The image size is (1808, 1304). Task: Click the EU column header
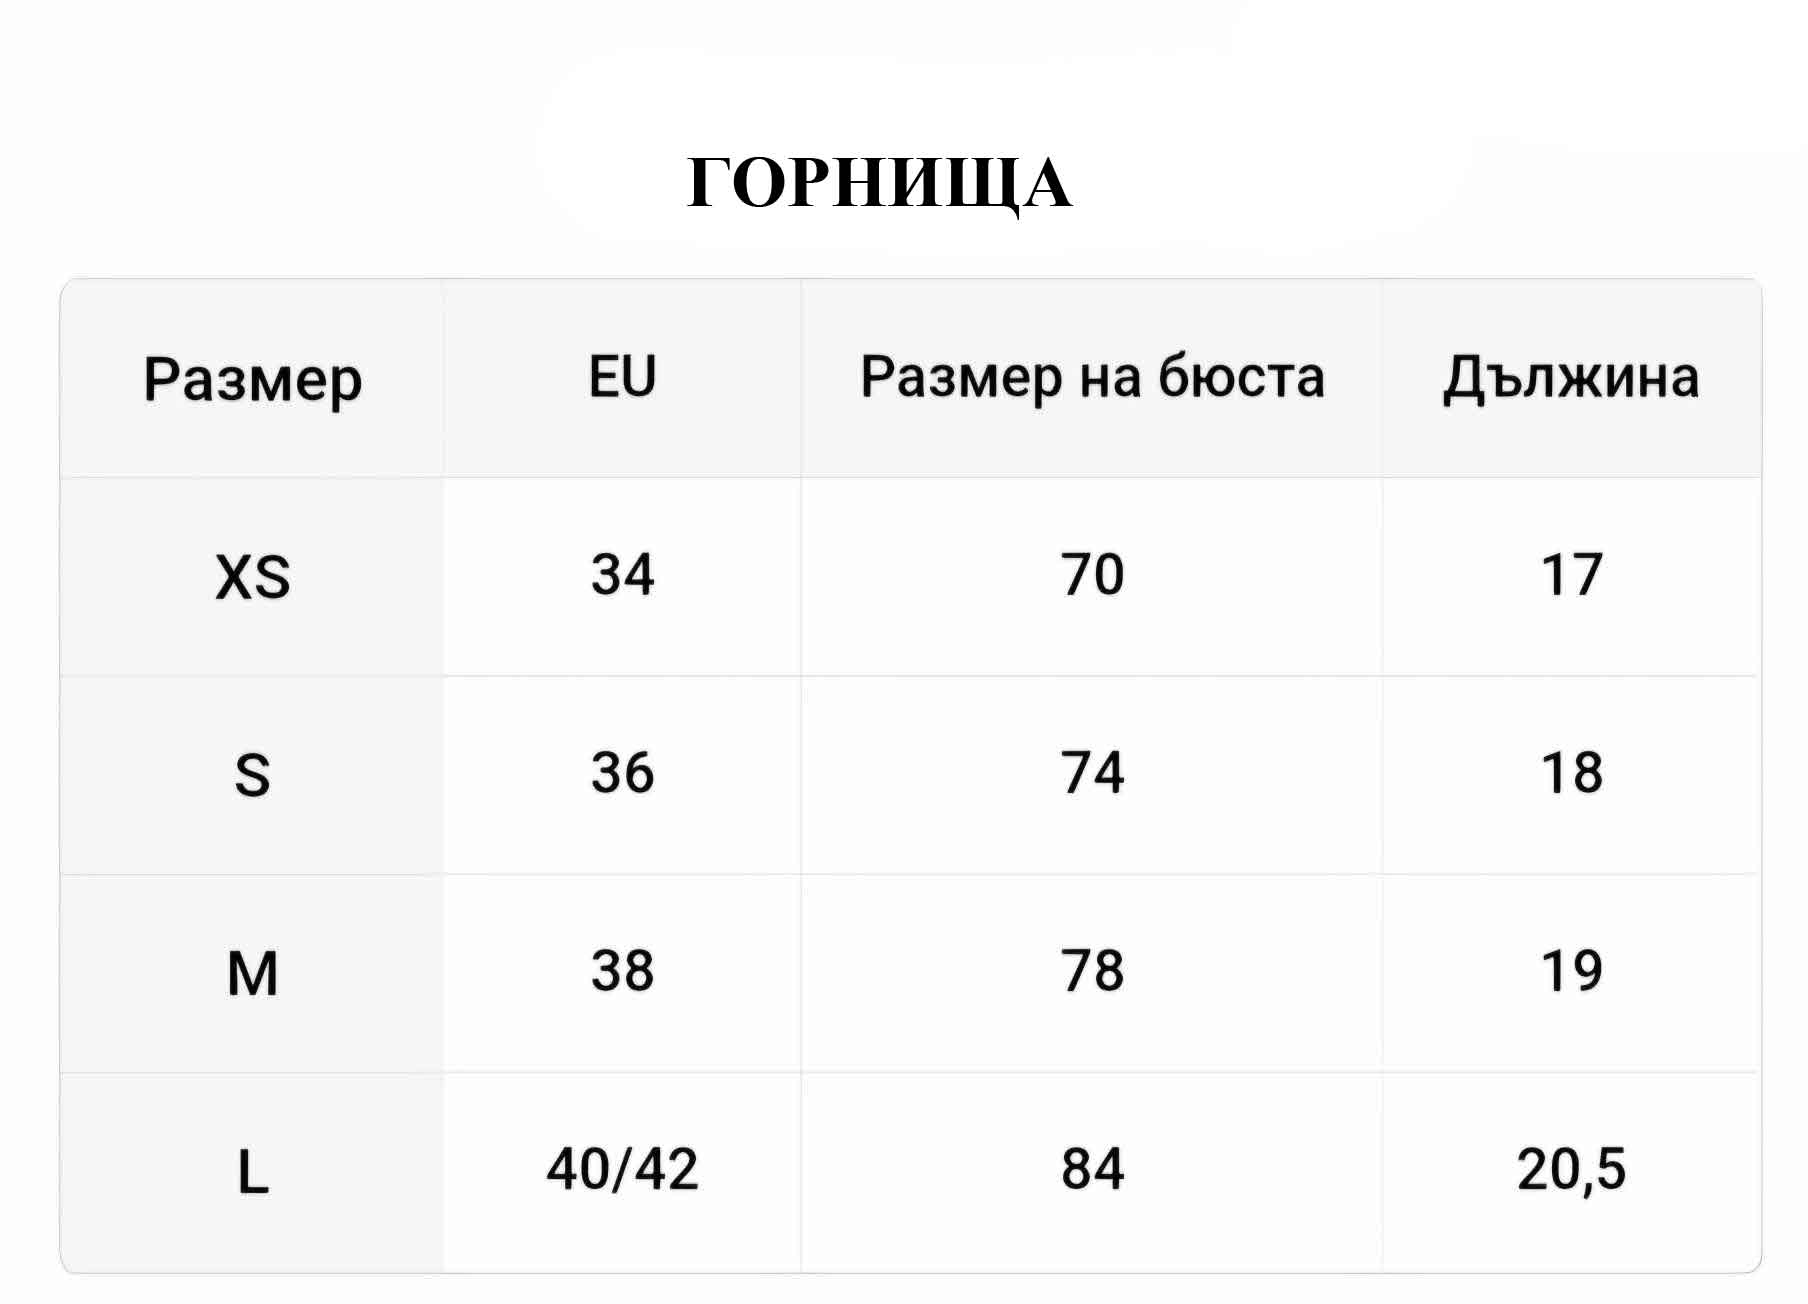tap(622, 378)
